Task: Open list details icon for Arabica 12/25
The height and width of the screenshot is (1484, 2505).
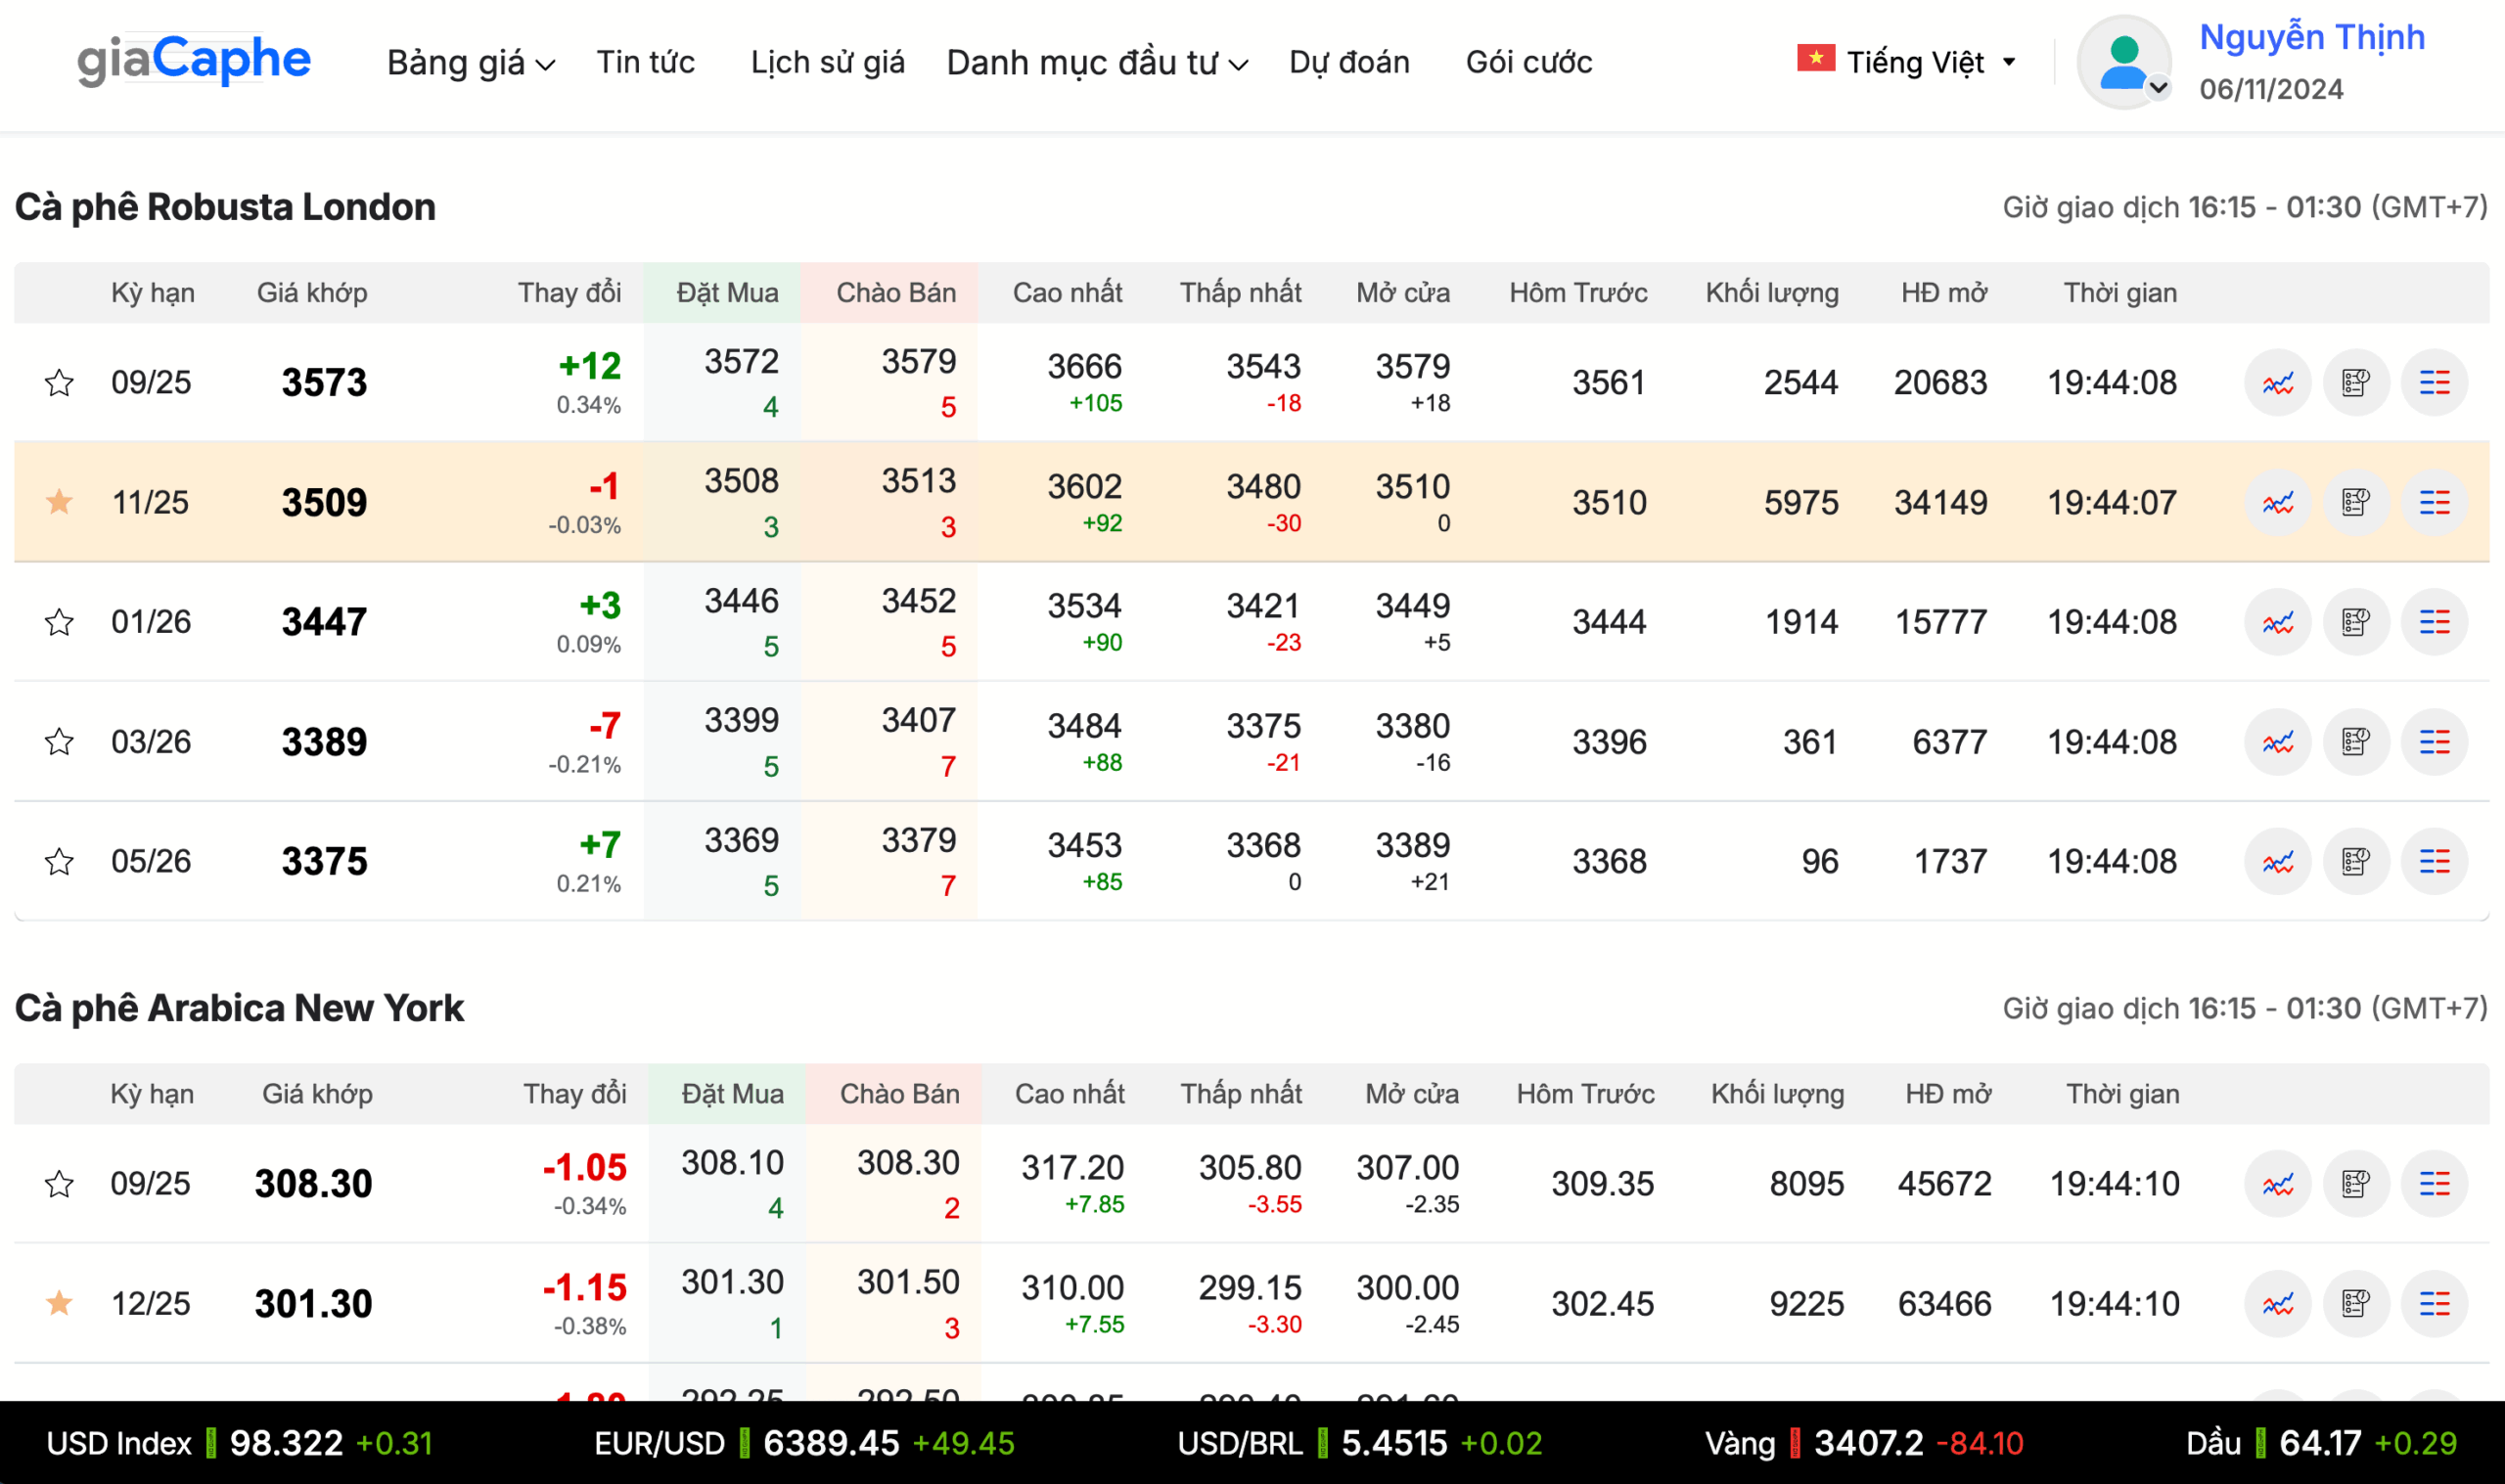Action: [2433, 1304]
